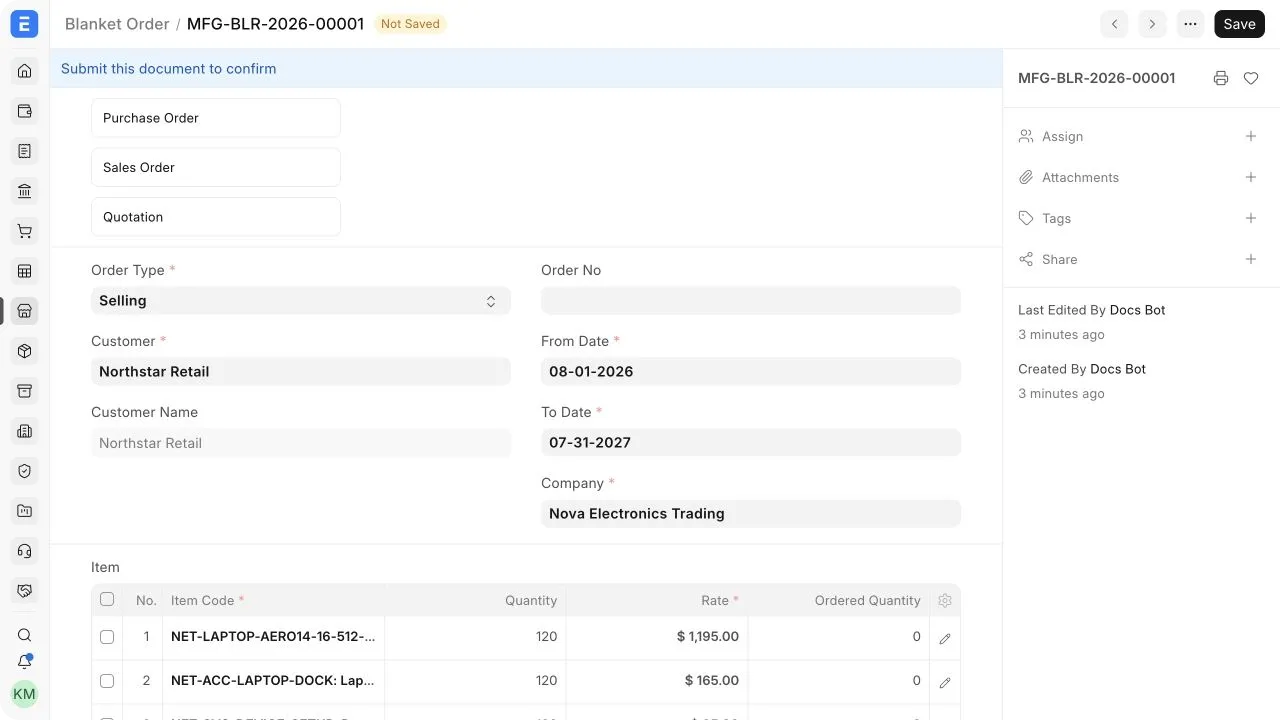Open Customer field Northstar Retail
1280x720 pixels.
301,372
